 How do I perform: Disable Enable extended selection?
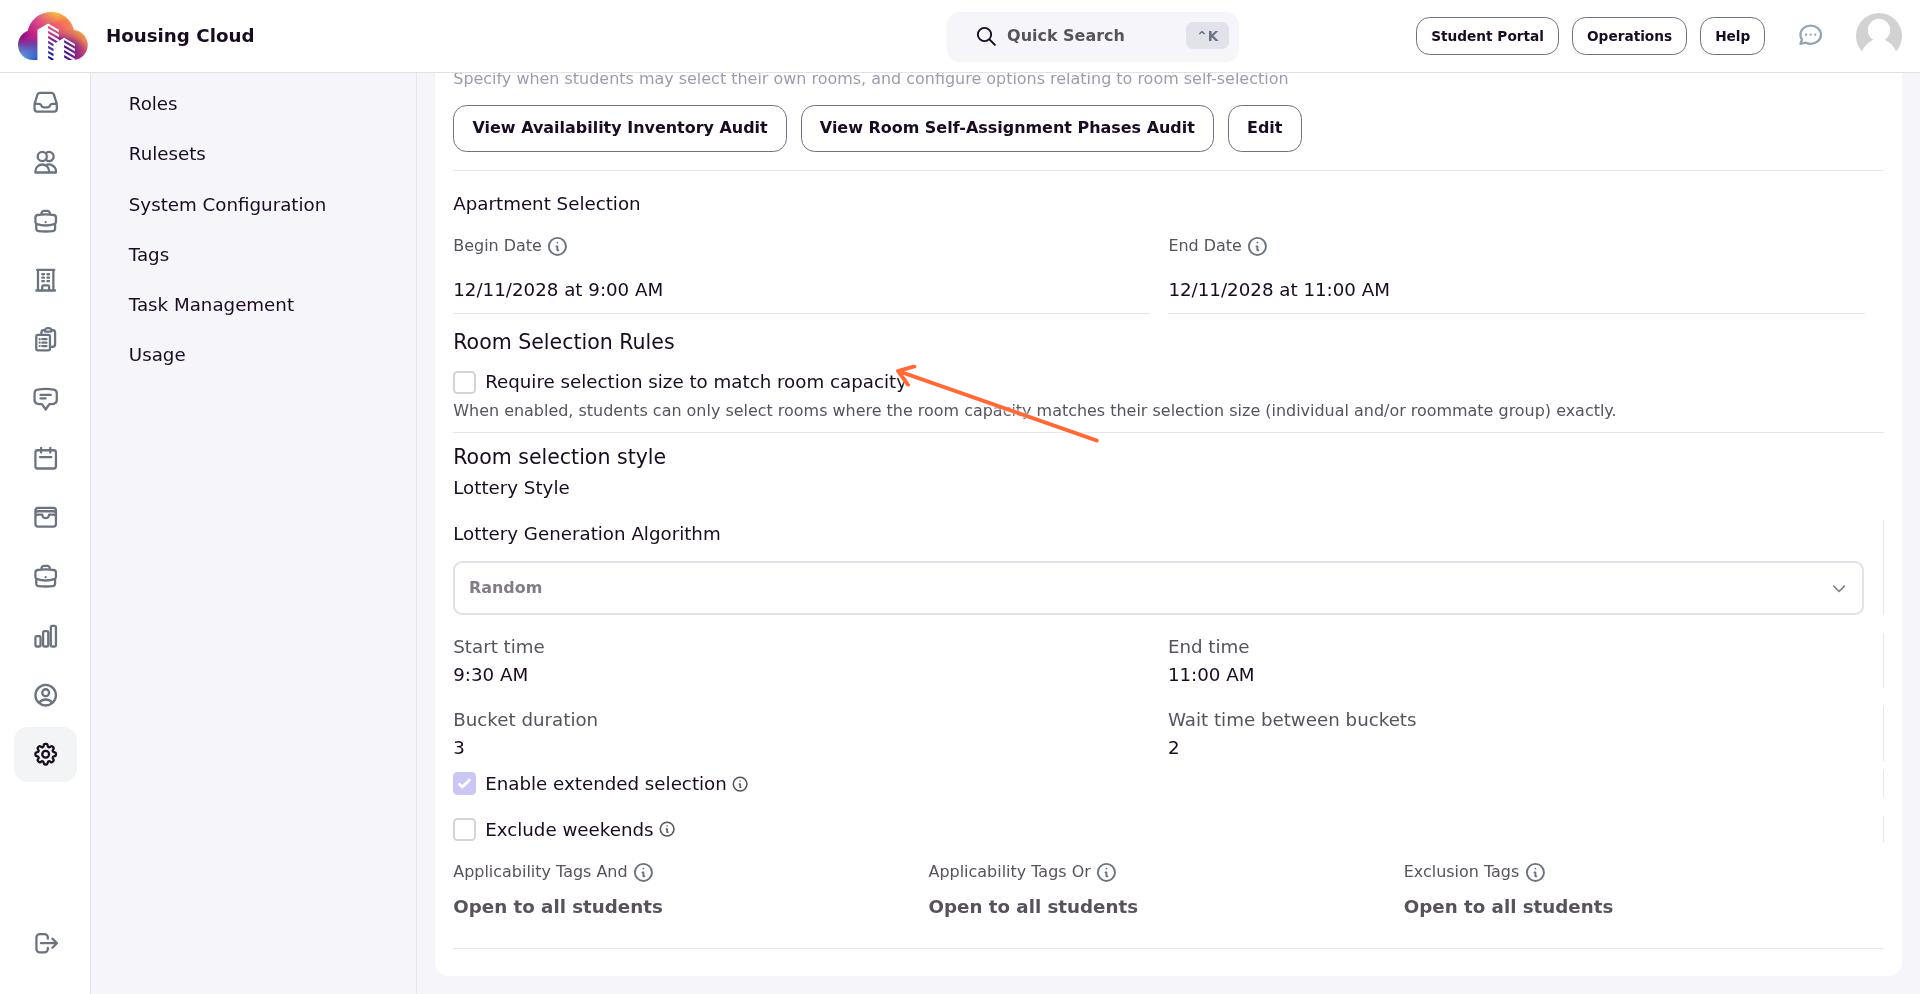pyautogui.click(x=464, y=784)
